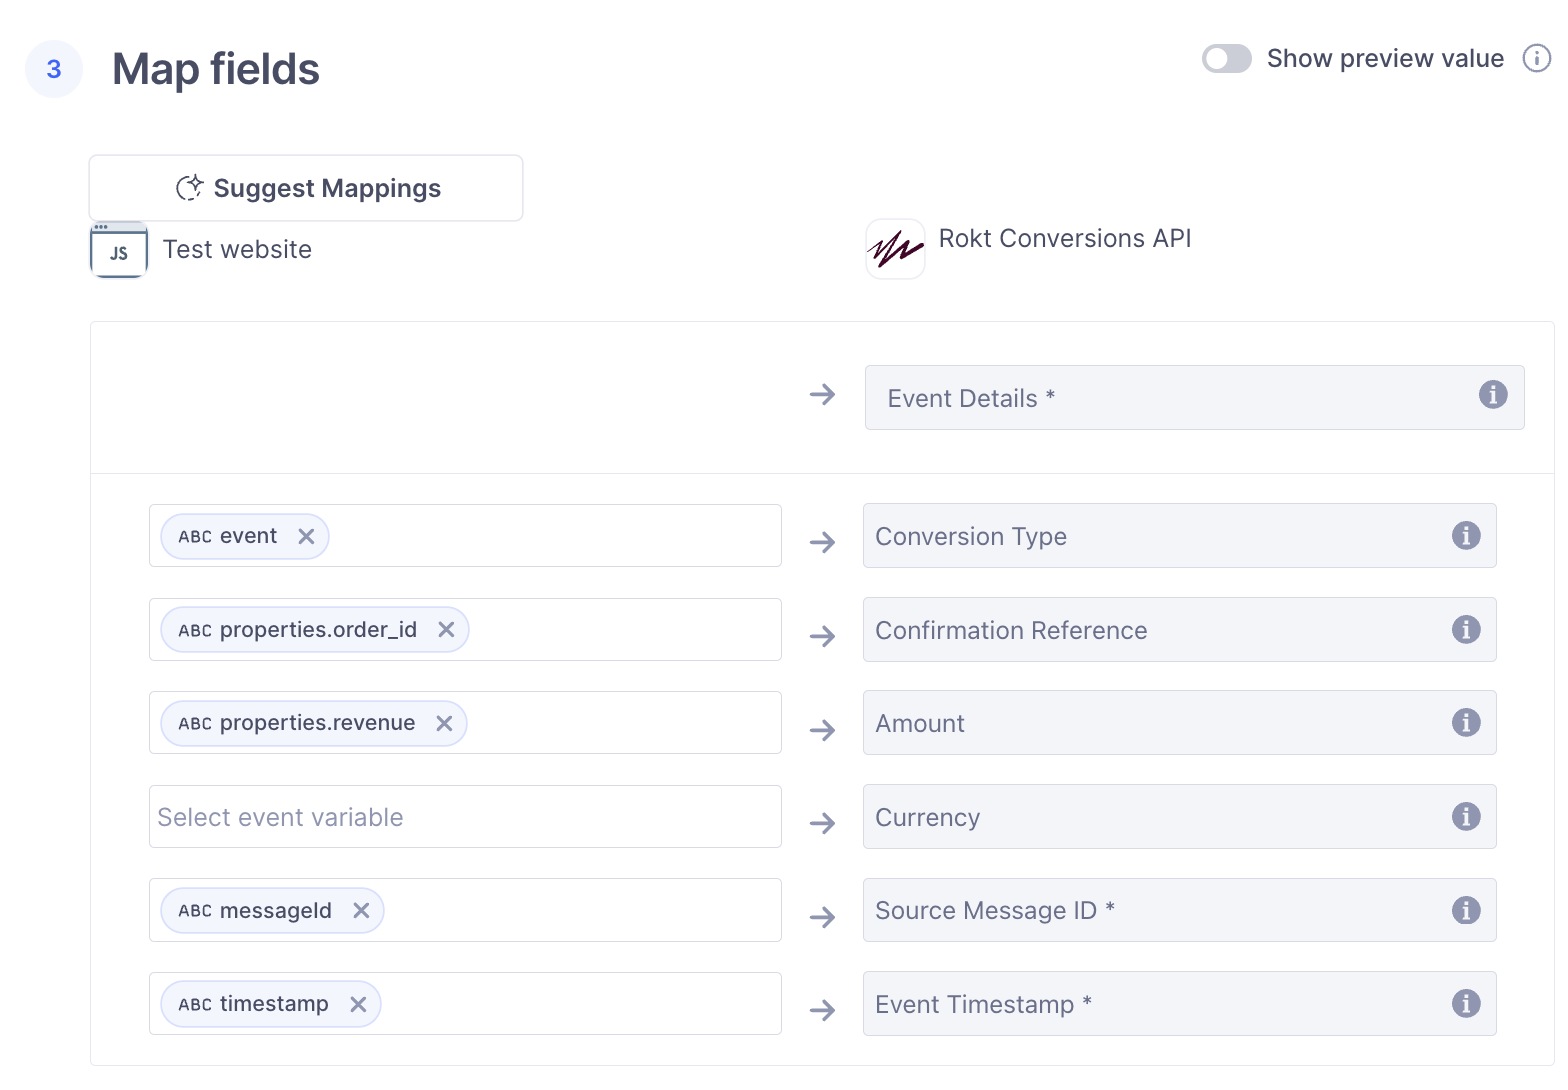Click the Confirmation Reference info icon
Image resolution: width=1568 pixels, height=1090 pixels.
coord(1465,630)
